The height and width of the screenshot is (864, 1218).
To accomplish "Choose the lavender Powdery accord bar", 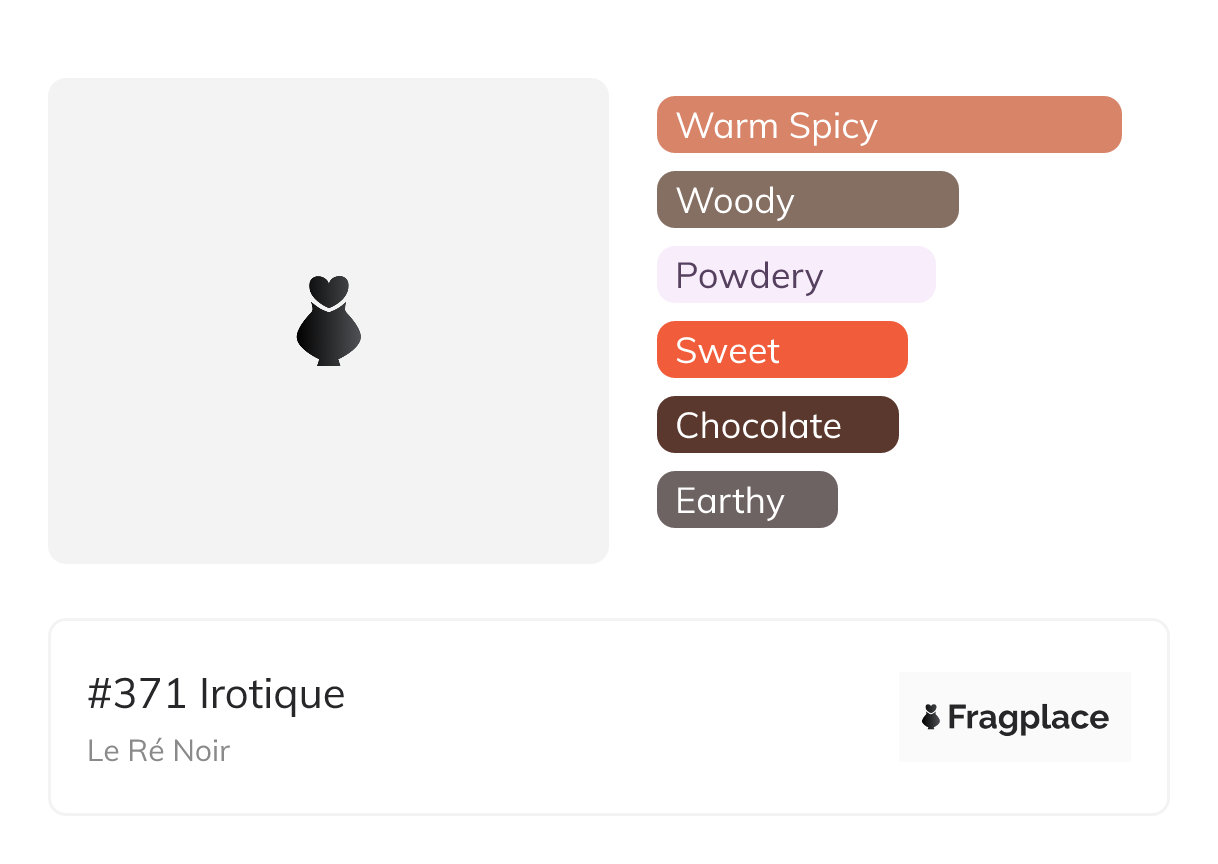I will [796, 275].
